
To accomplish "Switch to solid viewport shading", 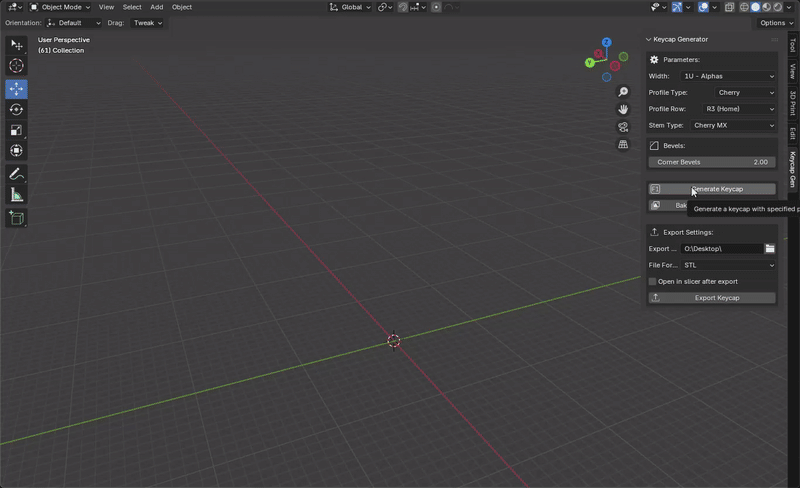I will (755, 7).
